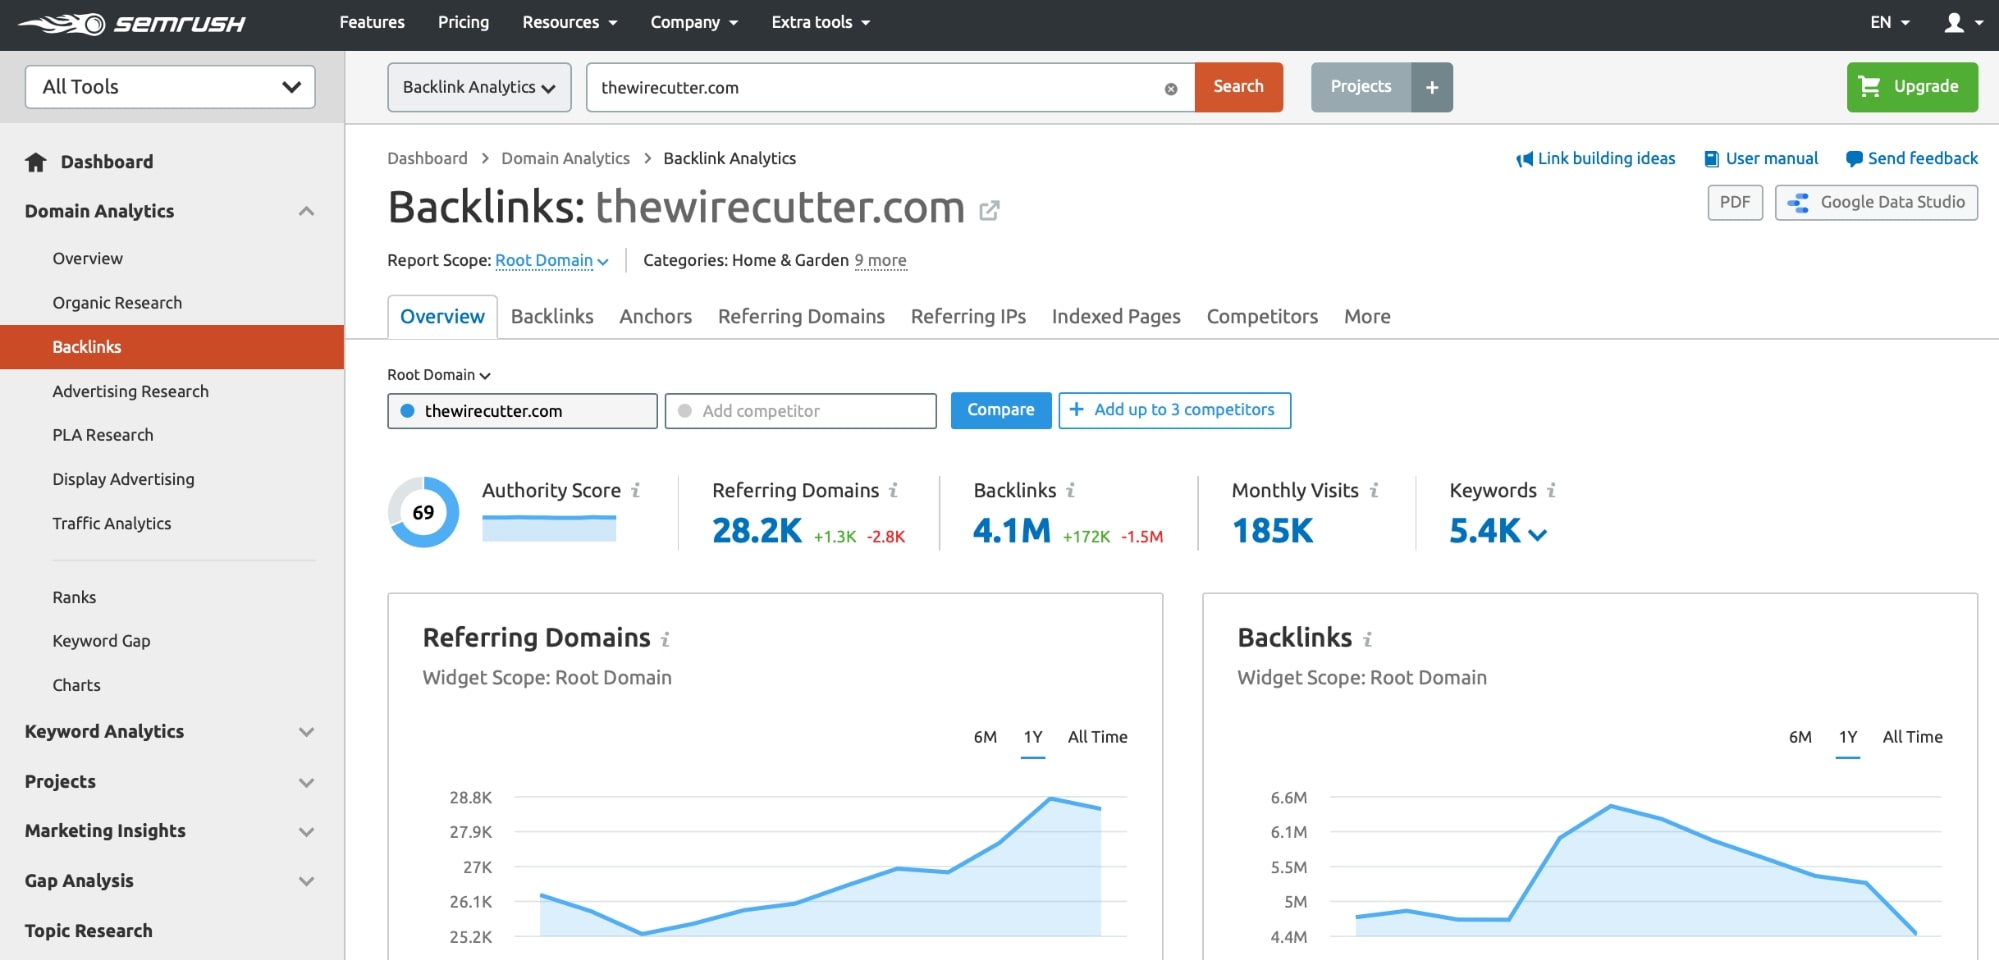1999x961 pixels.
Task: Open Send feedback link
Action: 1911,158
